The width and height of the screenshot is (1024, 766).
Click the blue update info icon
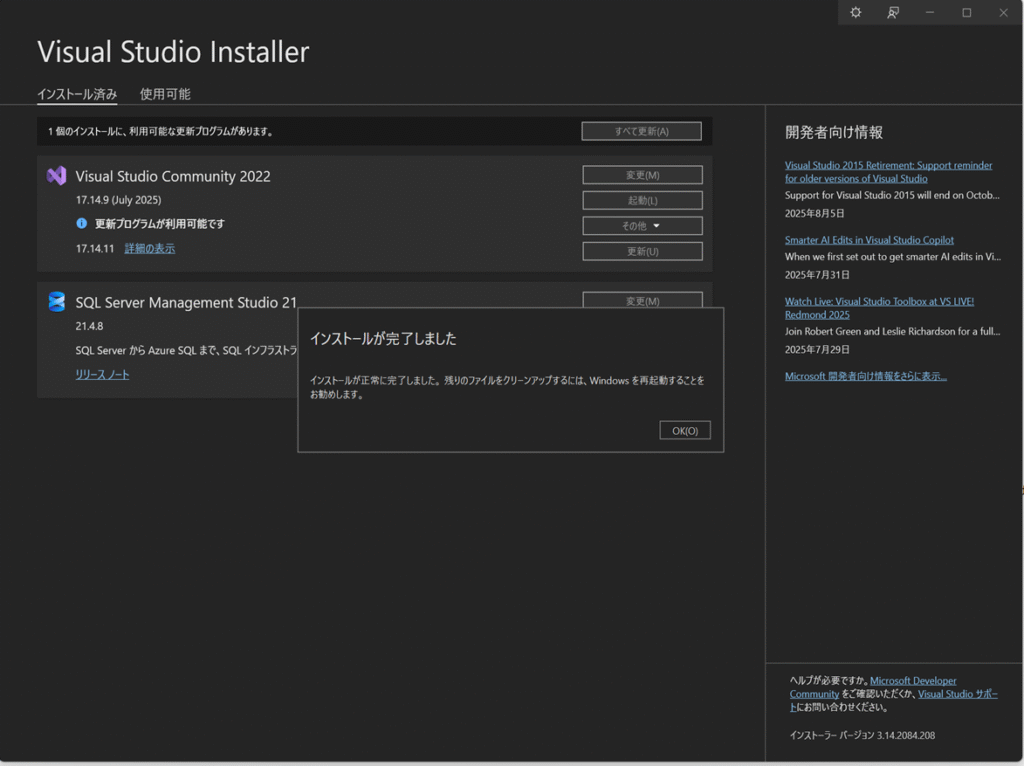[x=82, y=223]
